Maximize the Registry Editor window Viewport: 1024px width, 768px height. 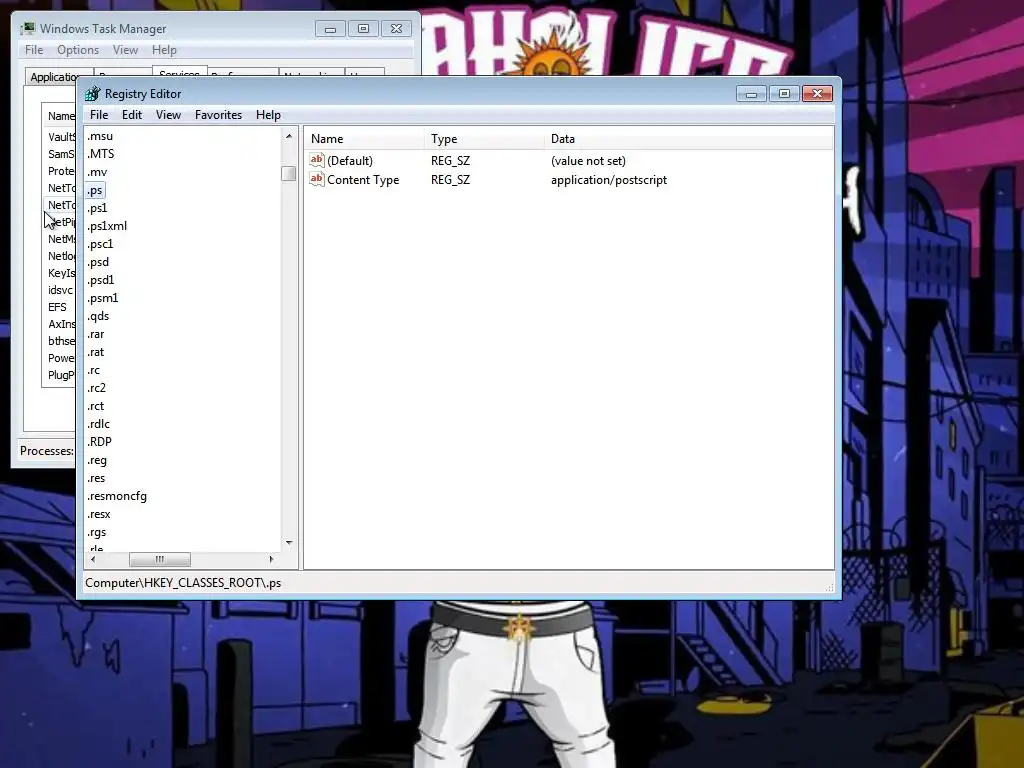tap(784, 94)
